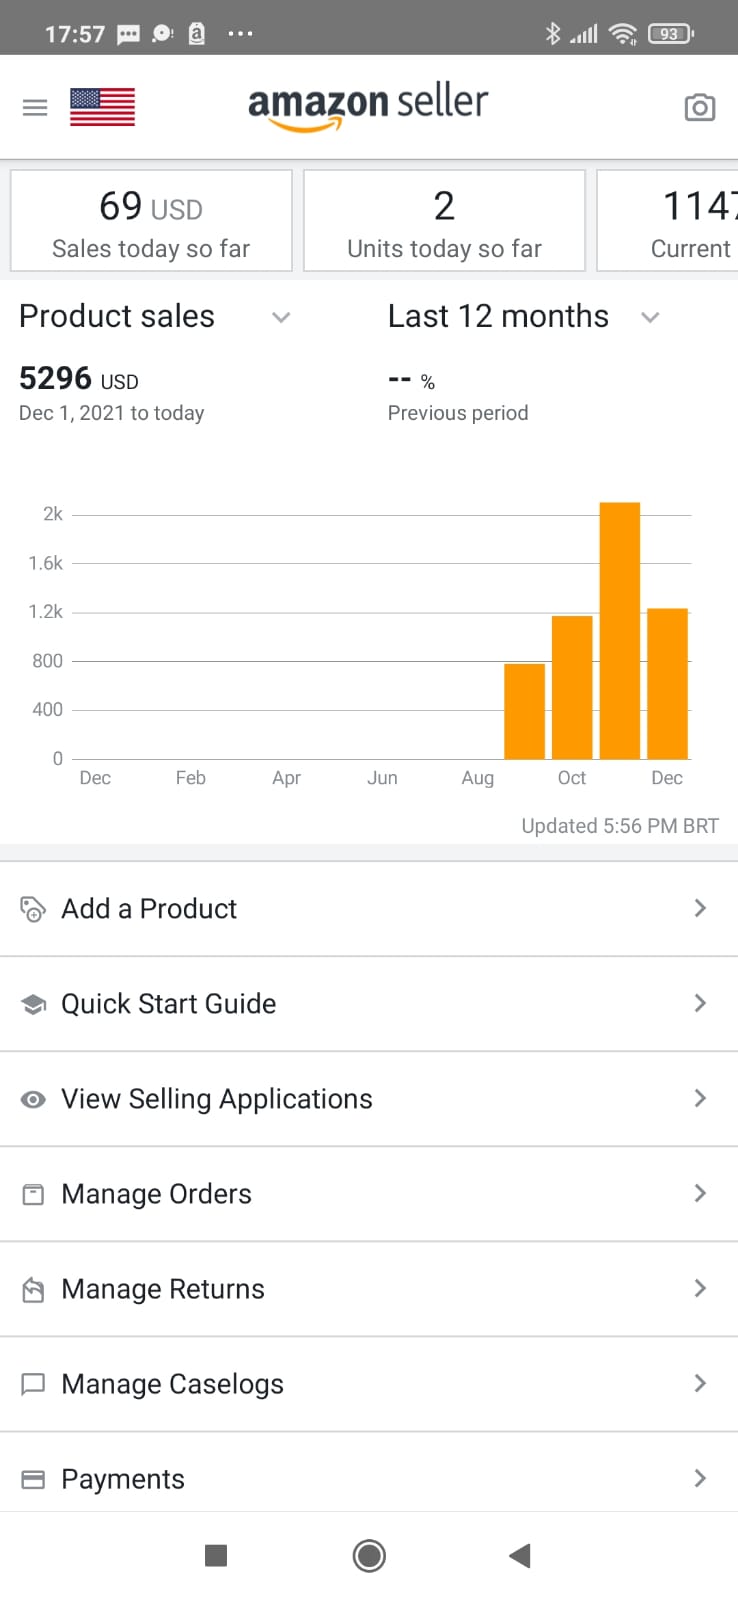Viewport: 738px width, 1600px height.
Task: Tap the Manage Returns box icon
Action: [33, 1290]
